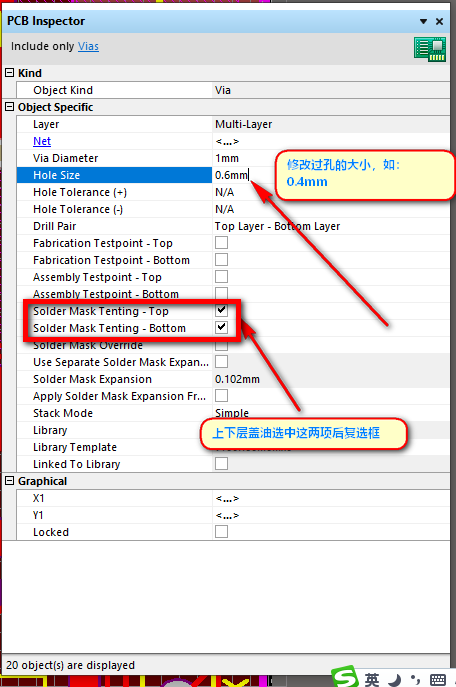Click the Vias filter link
Viewport: 456px width, 687px height.
point(88,46)
